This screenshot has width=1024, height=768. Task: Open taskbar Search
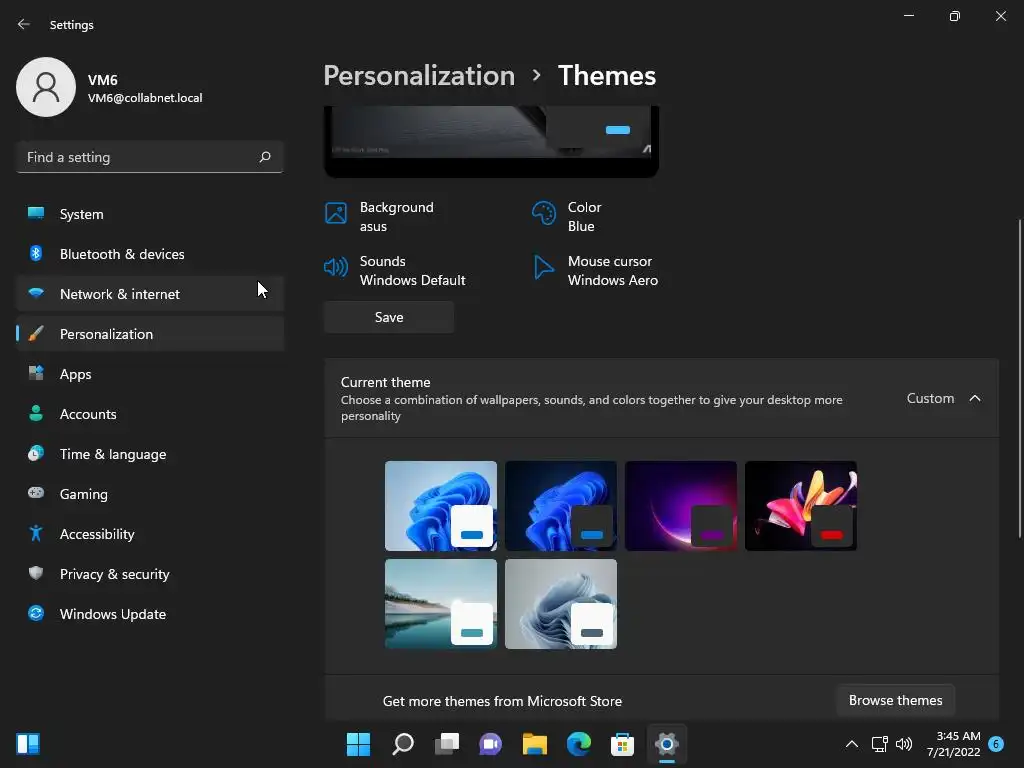coord(403,744)
